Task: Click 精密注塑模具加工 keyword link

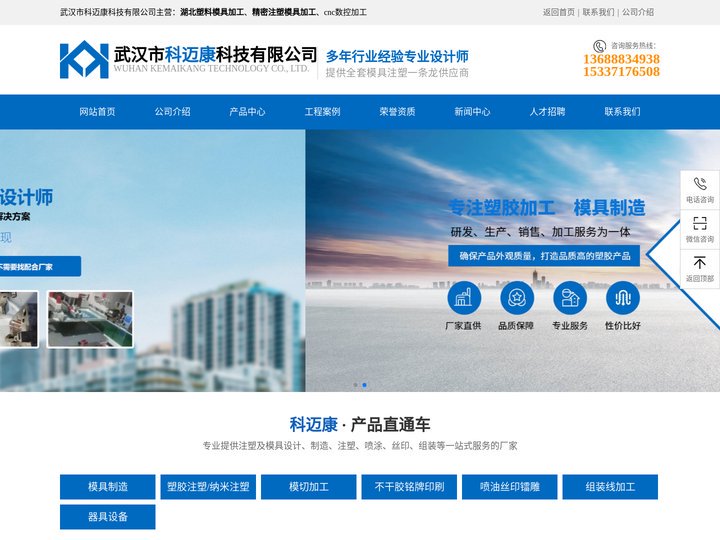Action: click(x=284, y=12)
